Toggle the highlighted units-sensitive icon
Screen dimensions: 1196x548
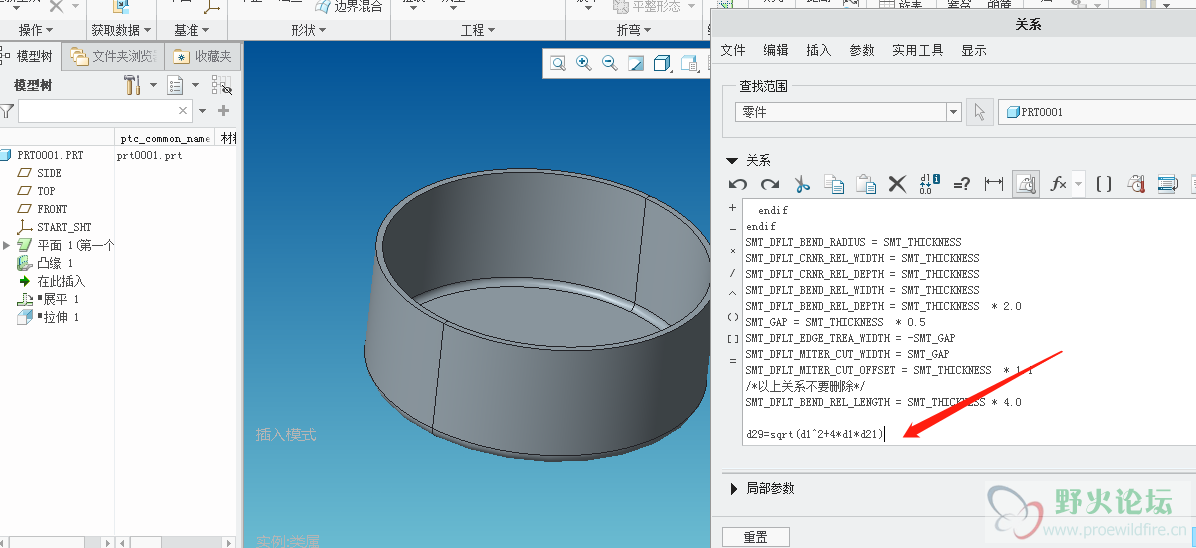coord(1026,184)
